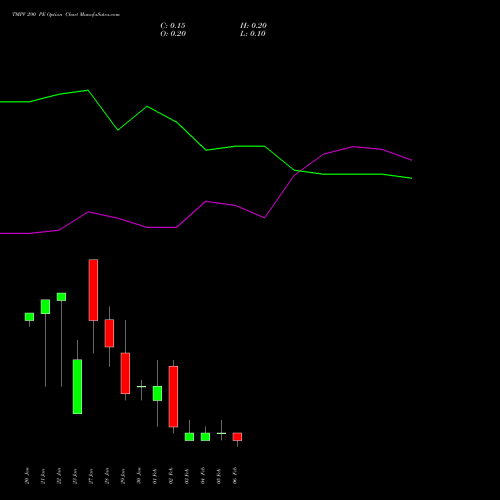This screenshot has width=500, height=500.
Task: Click the chart title text at top
Action: 66,15
